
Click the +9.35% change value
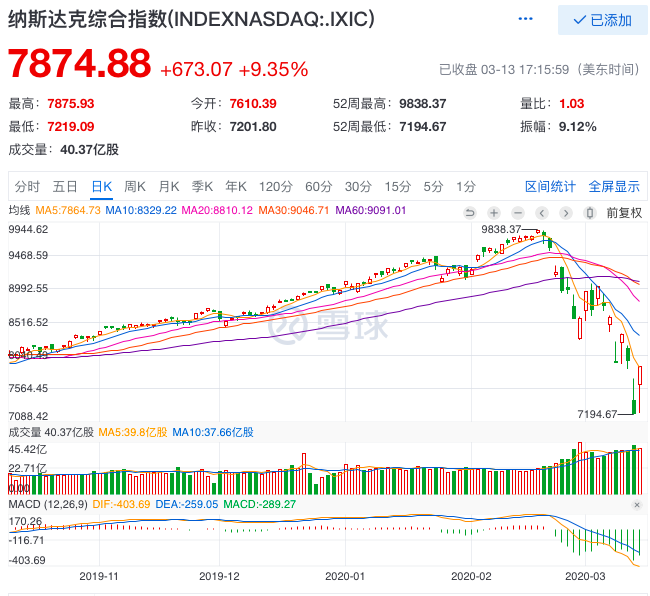[x=274, y=69]
